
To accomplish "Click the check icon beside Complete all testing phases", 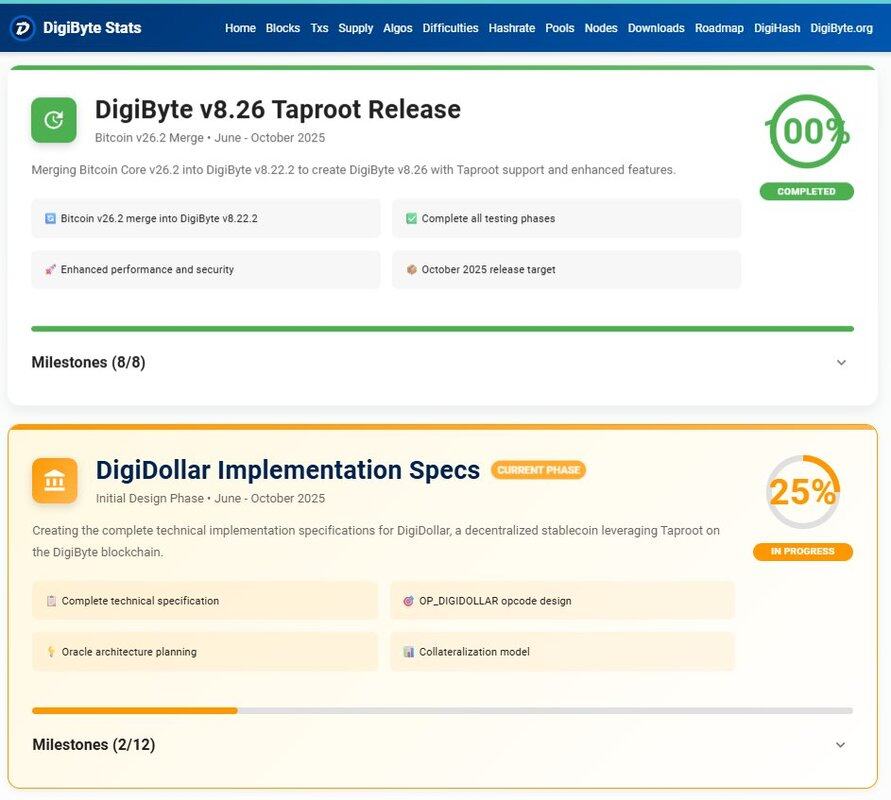I will 411,218.
